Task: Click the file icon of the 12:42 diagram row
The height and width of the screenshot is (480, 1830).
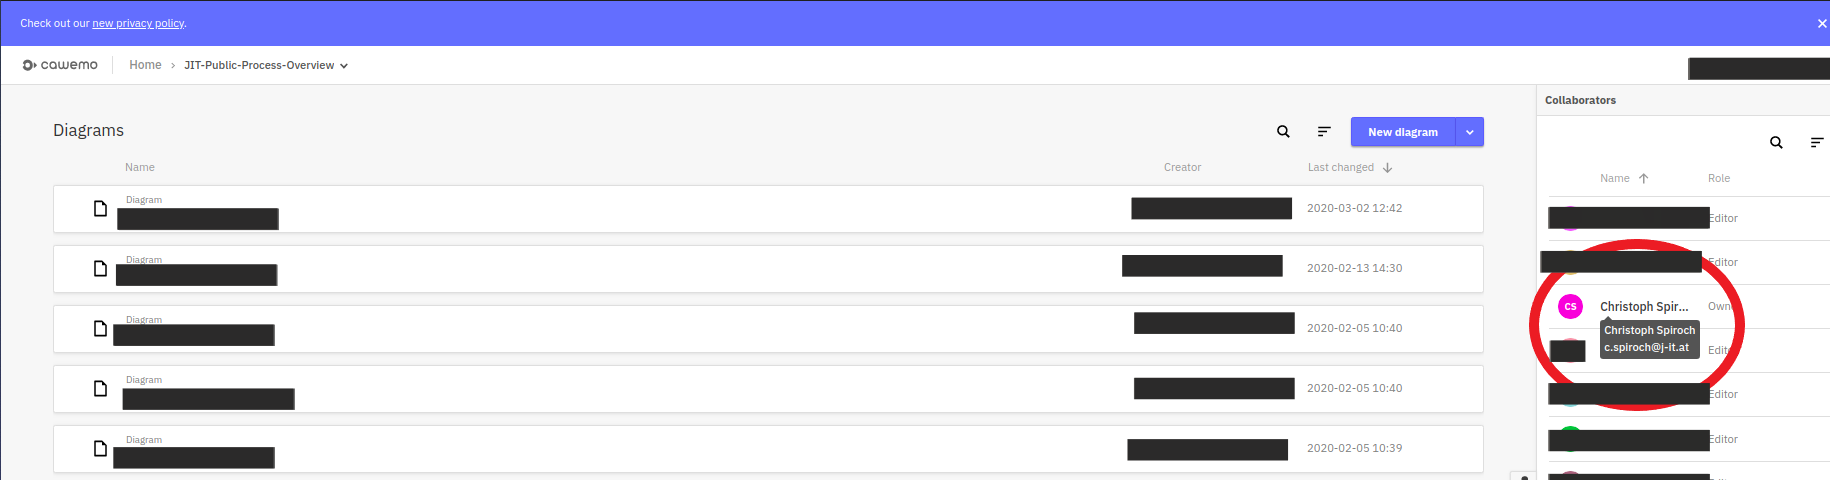Action: 100,209
